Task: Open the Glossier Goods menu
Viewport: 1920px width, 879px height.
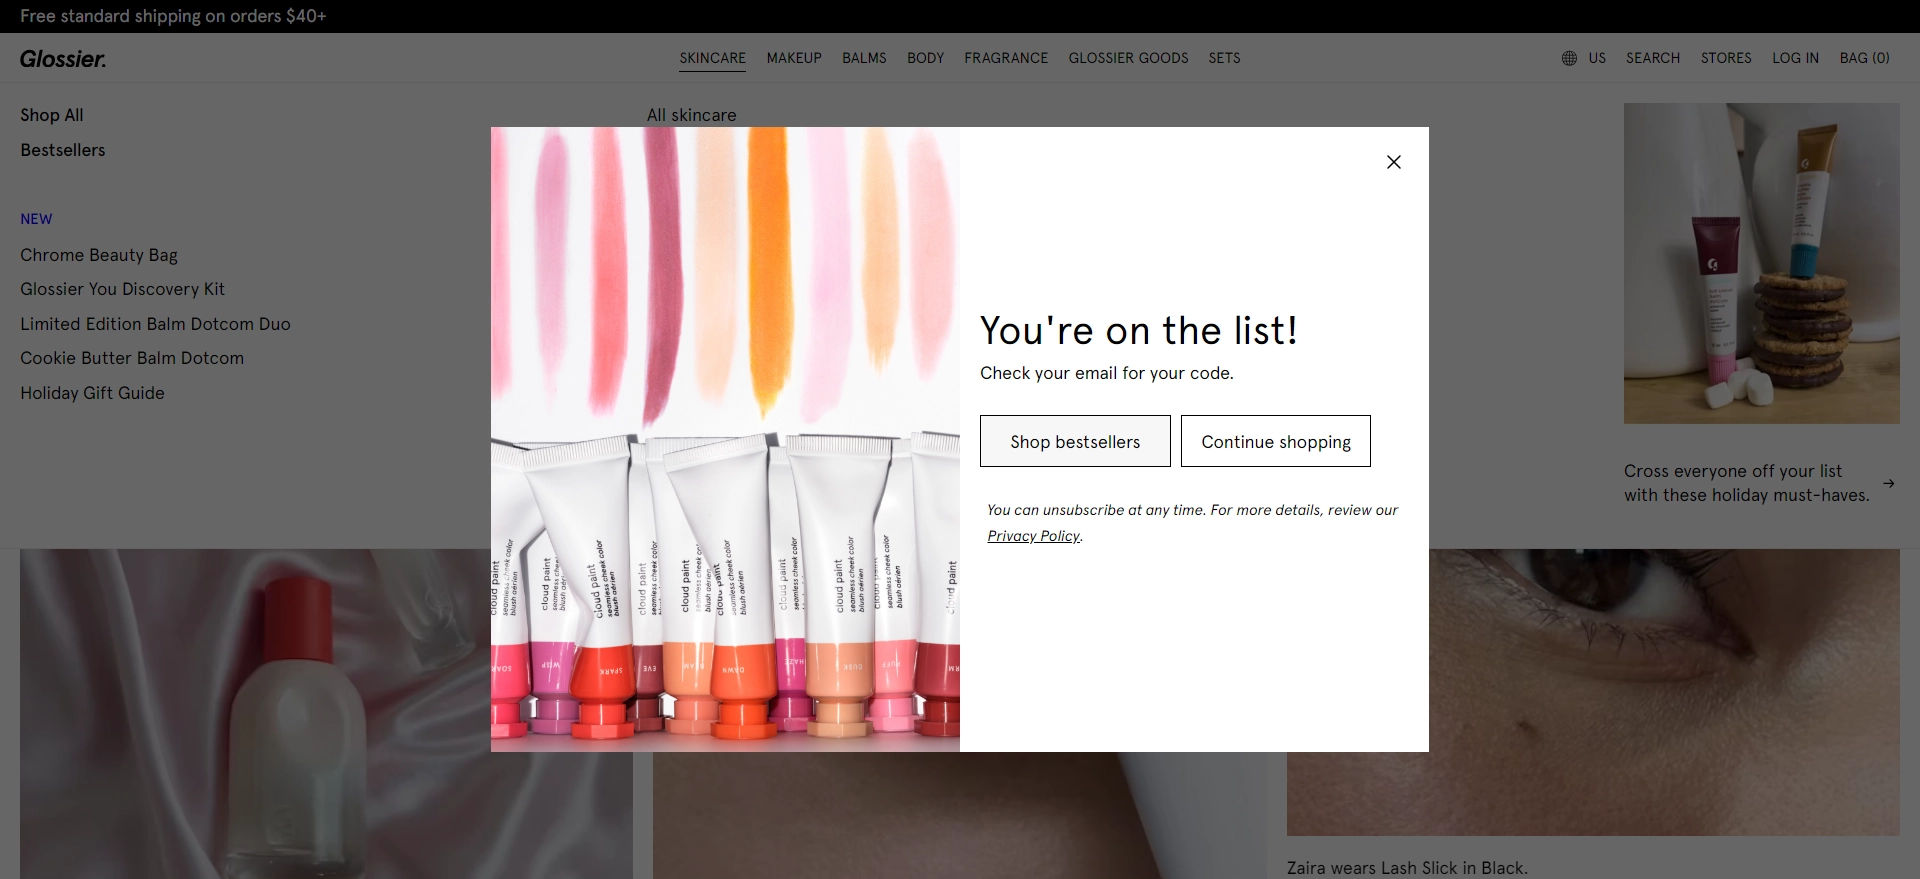Action: pyautogui.click(x=1128, y=58)
